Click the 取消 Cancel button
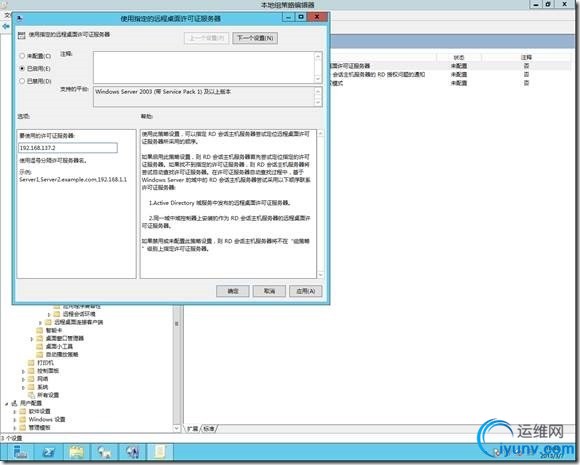Screen dimensions: 580x465 coord(269,291)
